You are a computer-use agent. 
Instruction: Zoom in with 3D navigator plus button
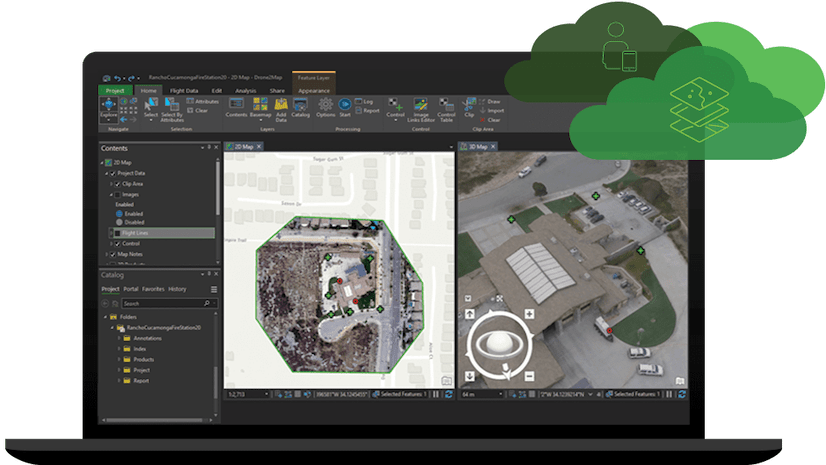pyautogui.click(x=529, y=314)
